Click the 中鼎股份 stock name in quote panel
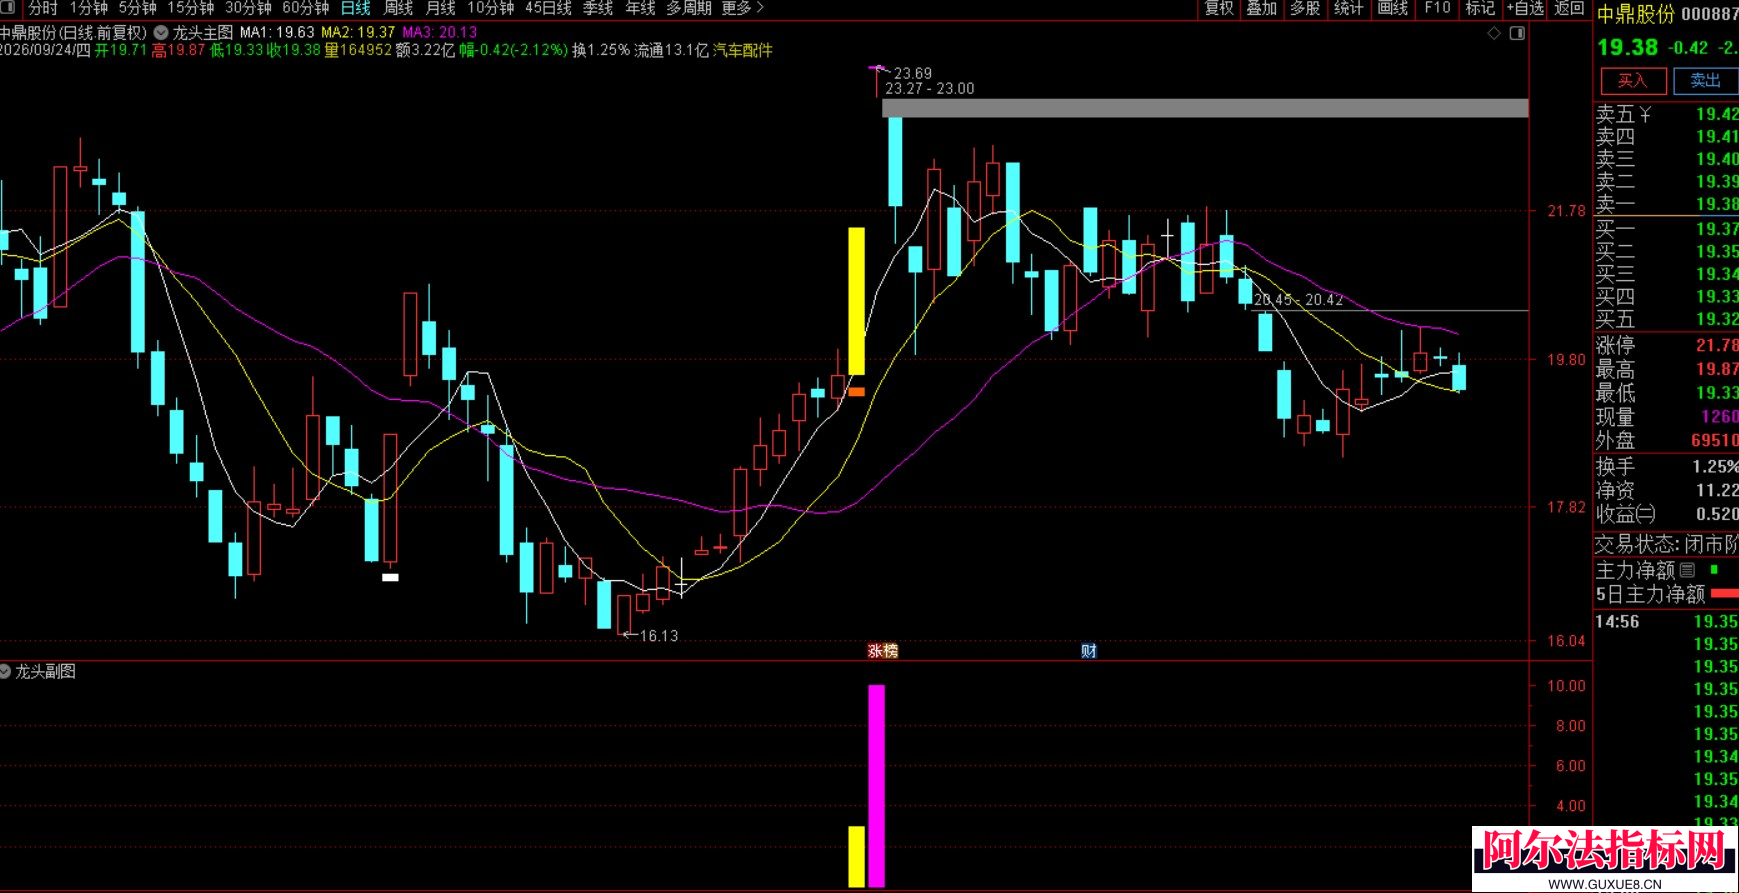Viewport: 1739px width, 893px height. (x=1635, y=14)
